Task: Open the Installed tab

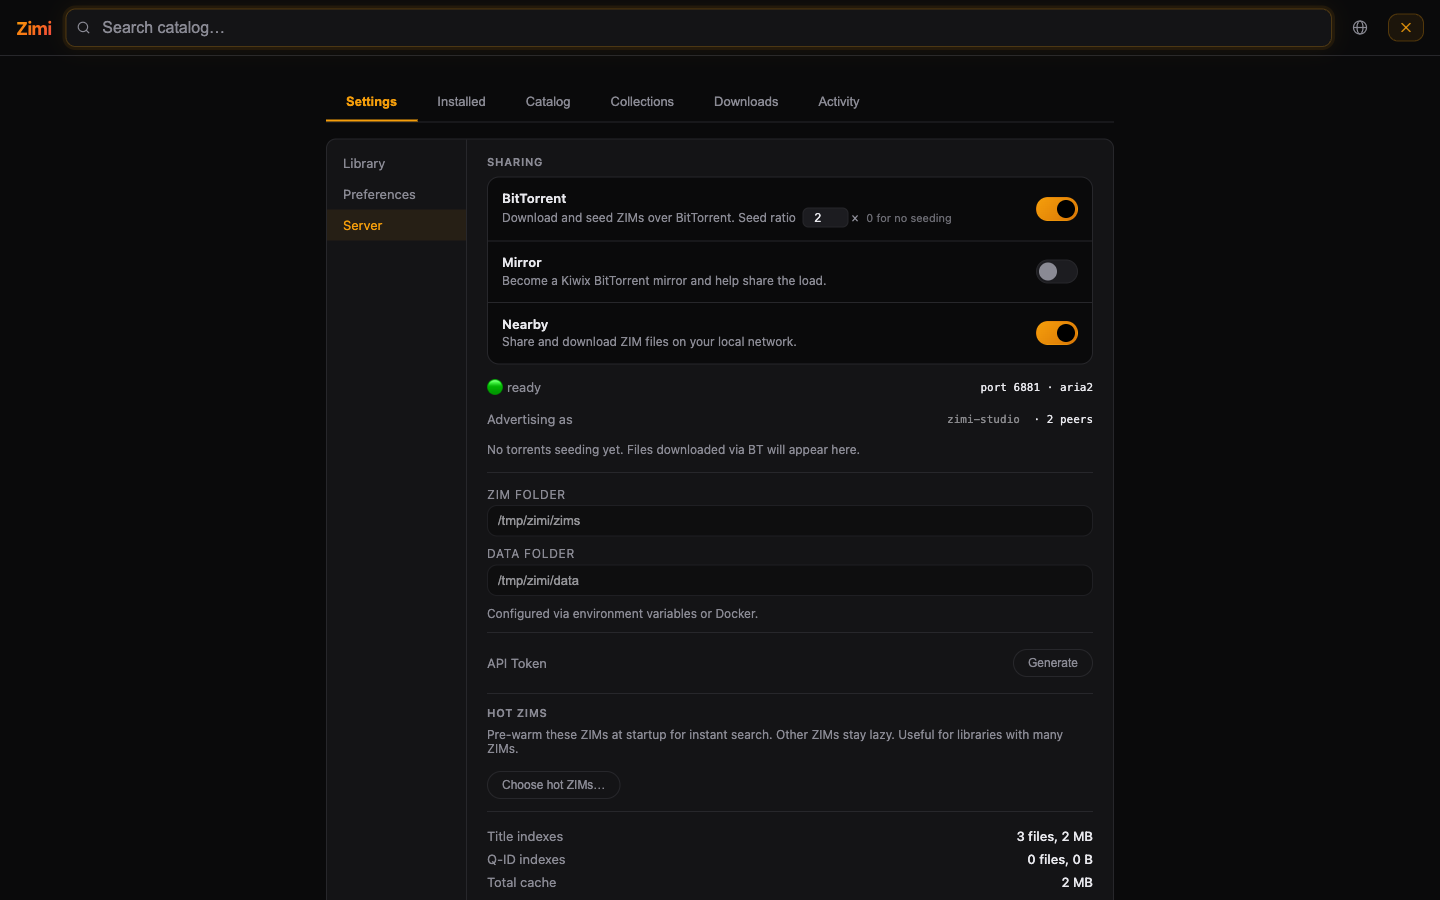Action: point(461,102)
